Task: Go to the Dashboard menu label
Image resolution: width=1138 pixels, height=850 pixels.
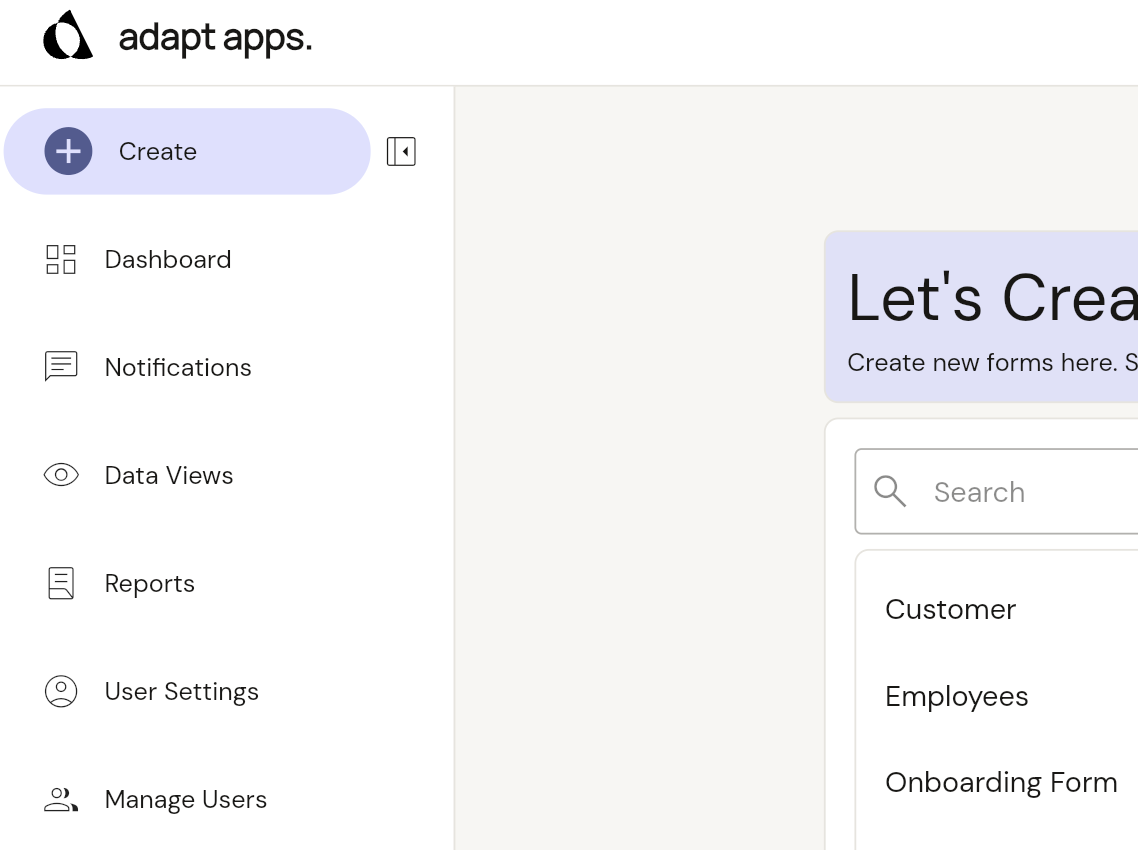Action: pos(168,259)
